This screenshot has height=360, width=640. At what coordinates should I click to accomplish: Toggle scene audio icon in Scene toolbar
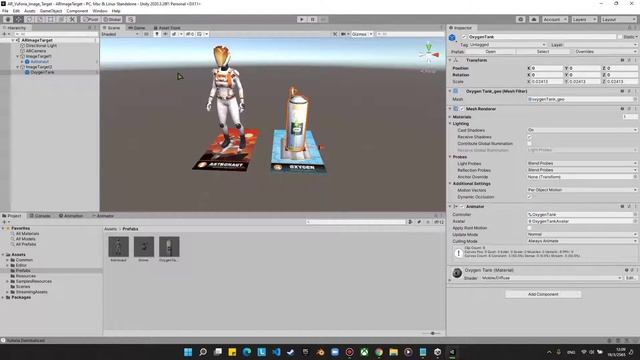(165, 34)
